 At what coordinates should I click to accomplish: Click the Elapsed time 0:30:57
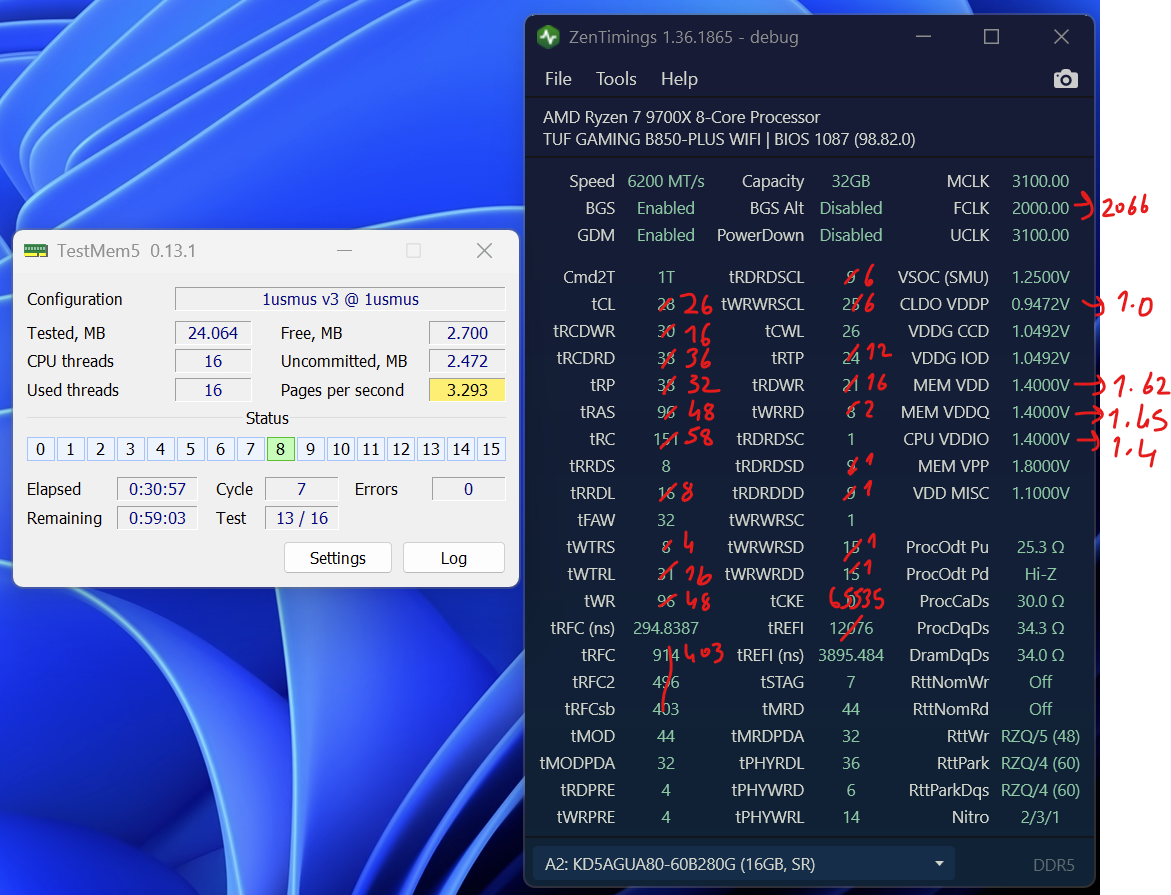tap(157, 489)
